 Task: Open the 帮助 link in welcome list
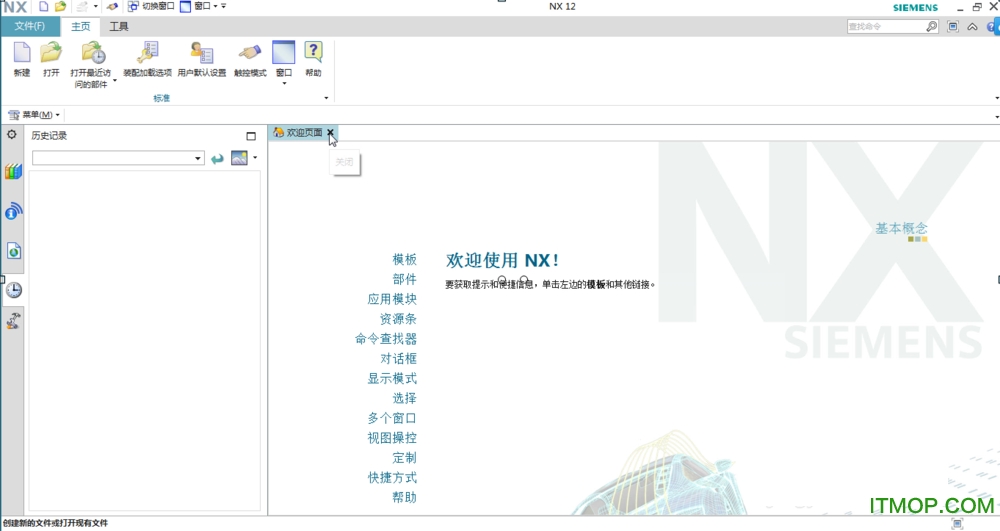(x=404, y=497)
